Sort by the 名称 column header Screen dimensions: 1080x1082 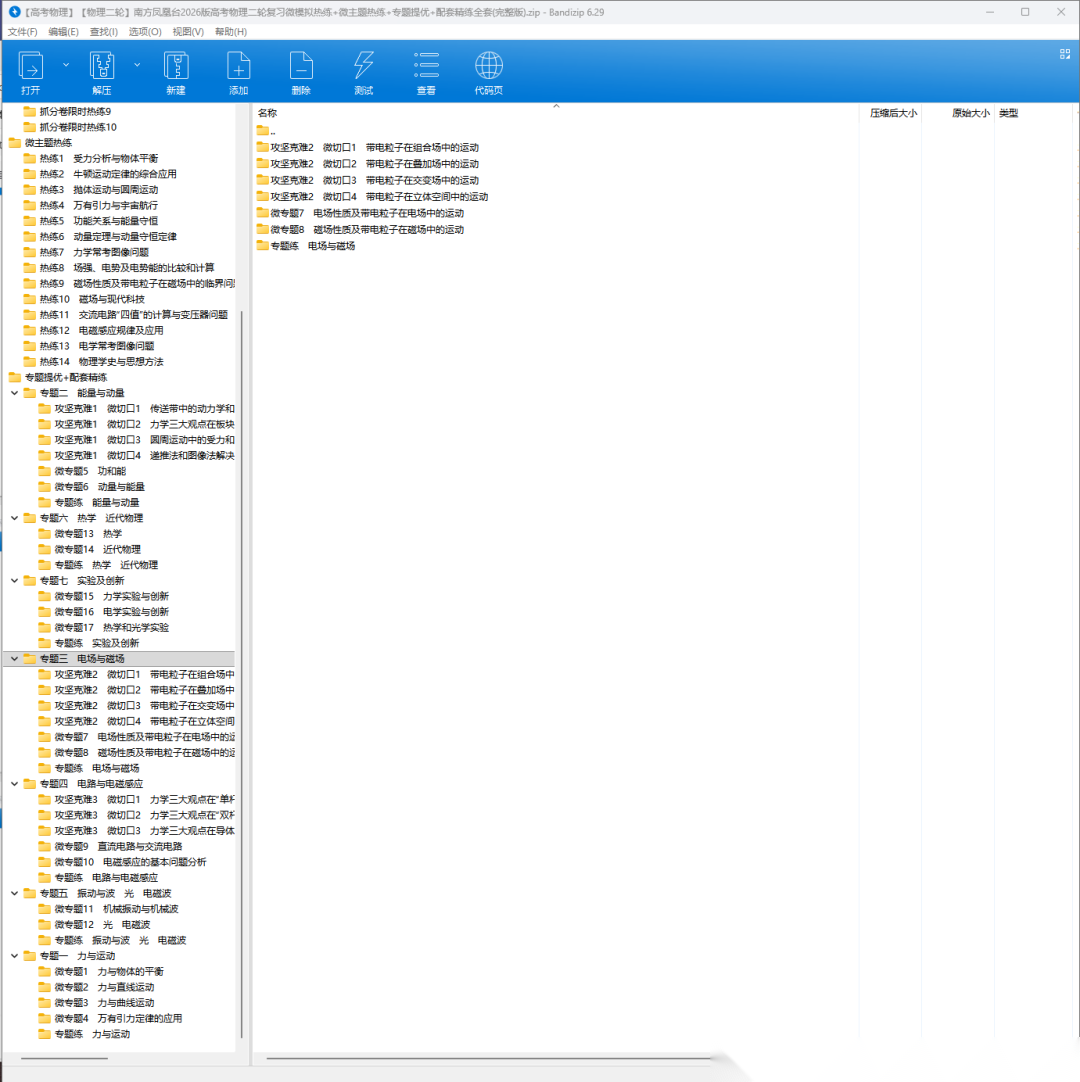[x=267, y=113]
